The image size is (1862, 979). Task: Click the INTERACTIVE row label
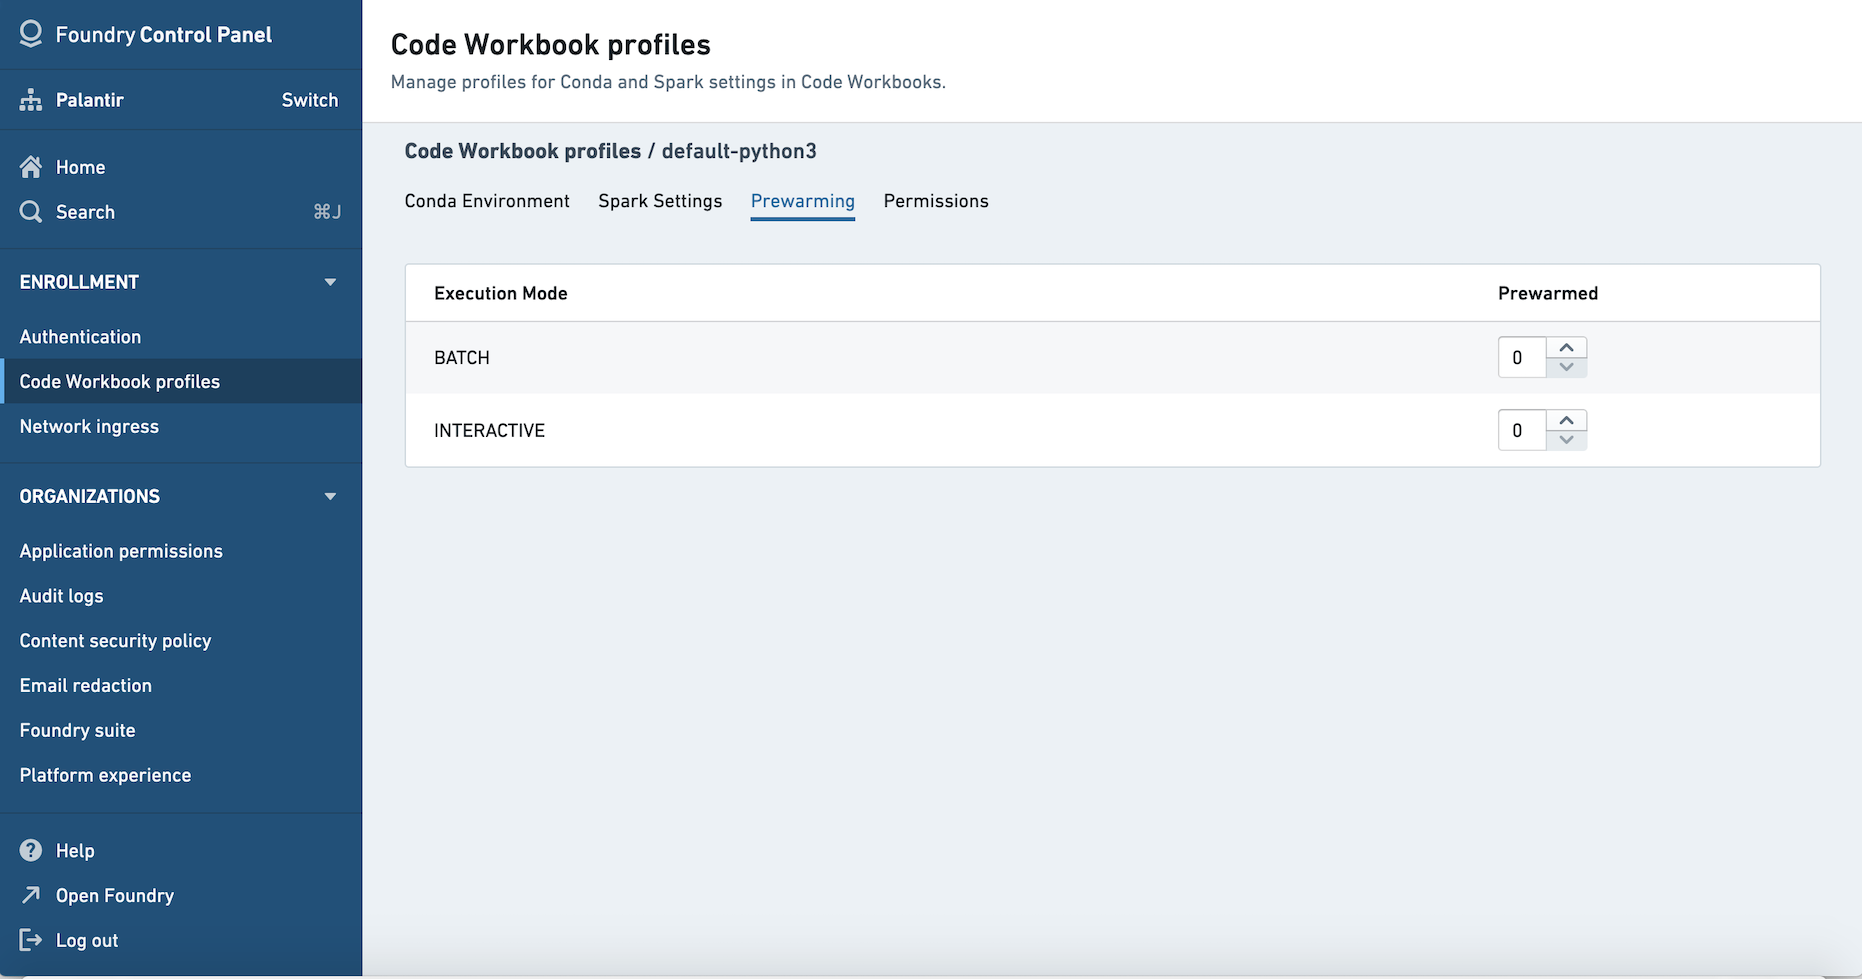[489, 431]
